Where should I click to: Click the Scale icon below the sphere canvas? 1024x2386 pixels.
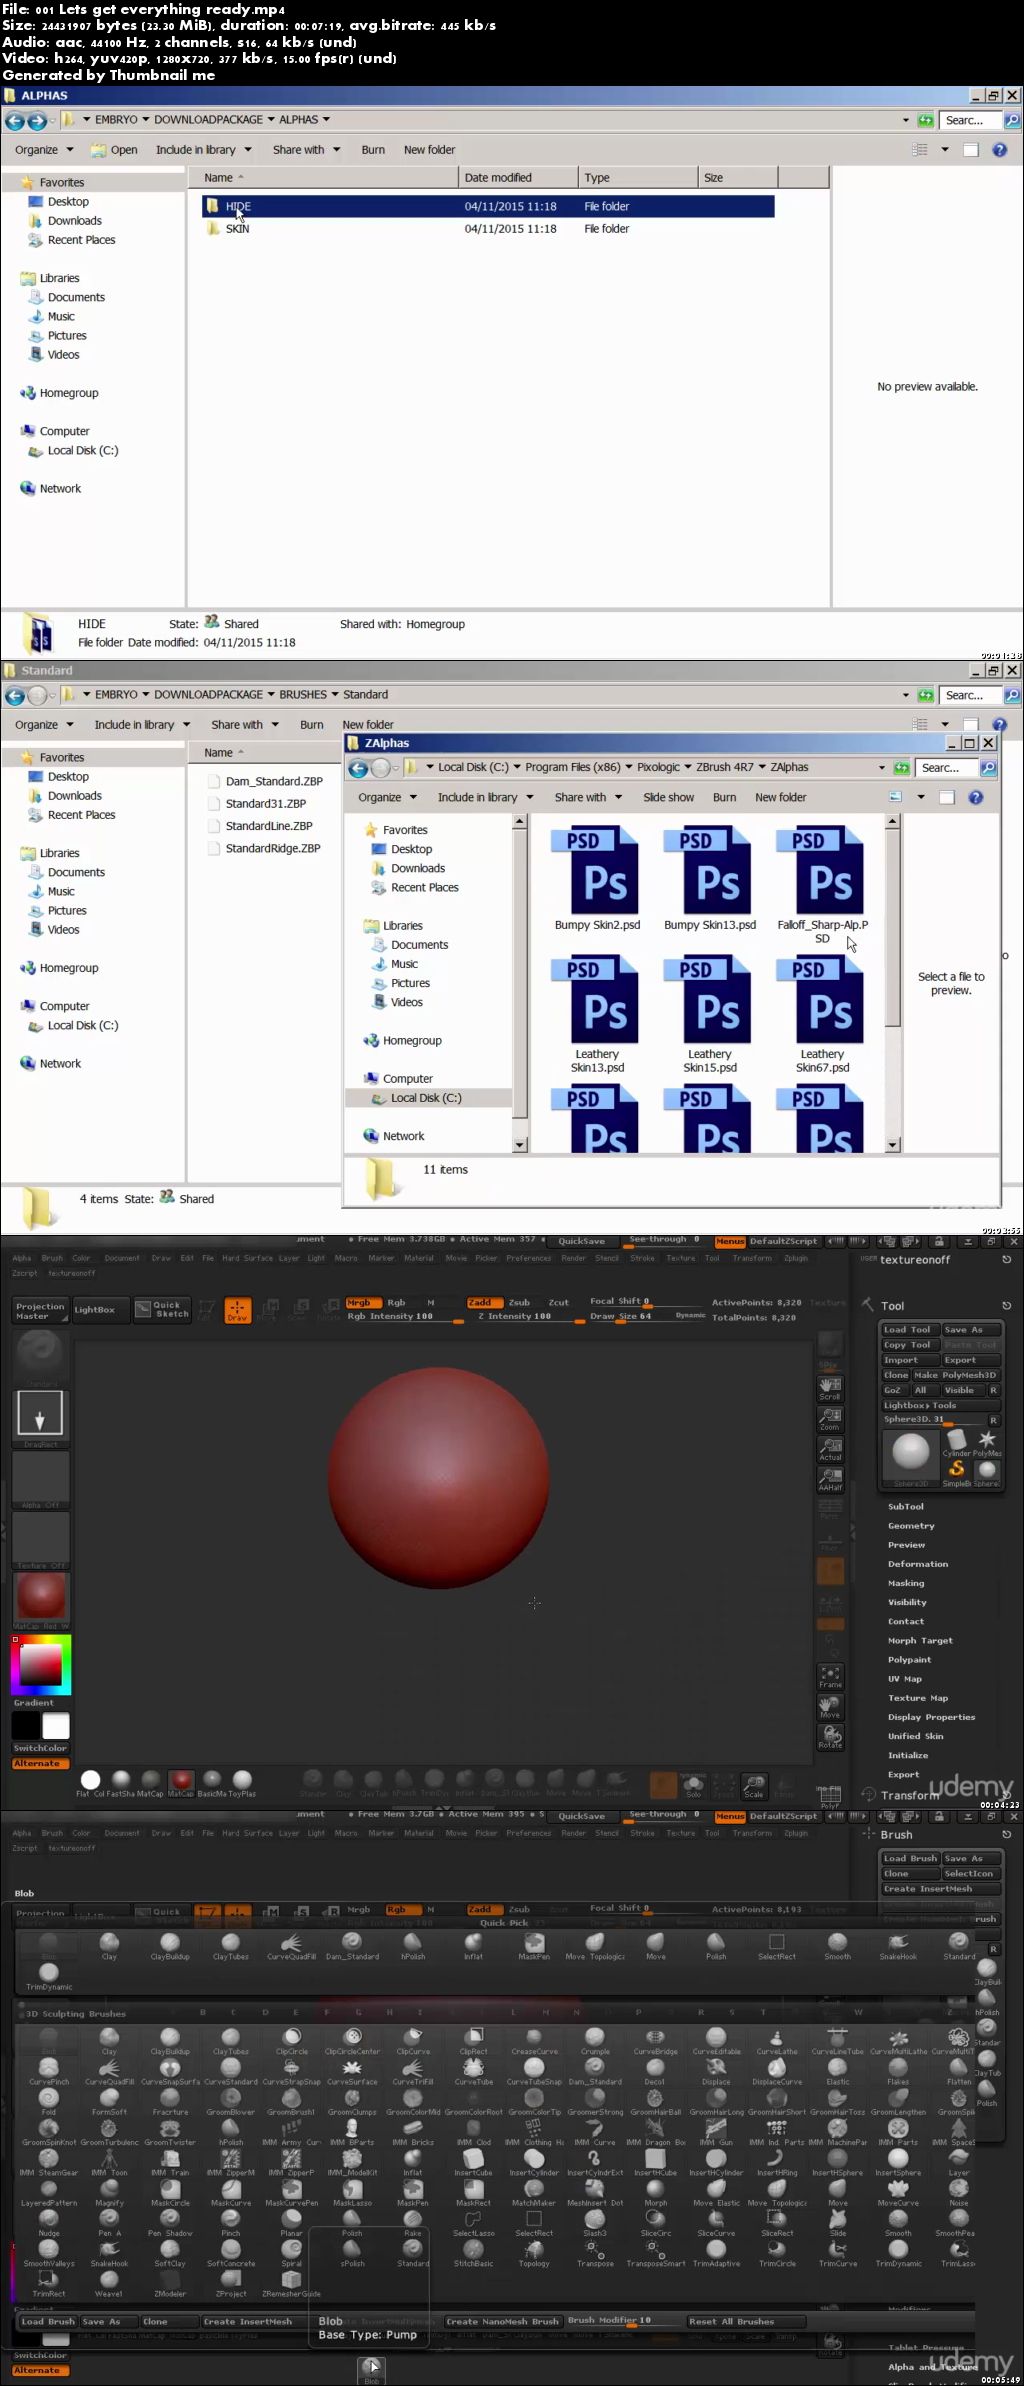coord(754,1785)
